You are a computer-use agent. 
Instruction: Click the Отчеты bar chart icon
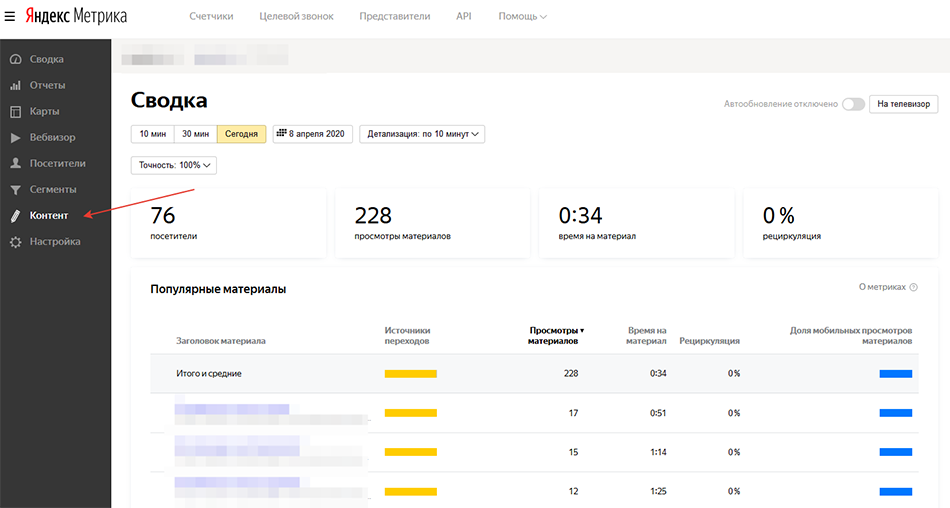[16, 85]
